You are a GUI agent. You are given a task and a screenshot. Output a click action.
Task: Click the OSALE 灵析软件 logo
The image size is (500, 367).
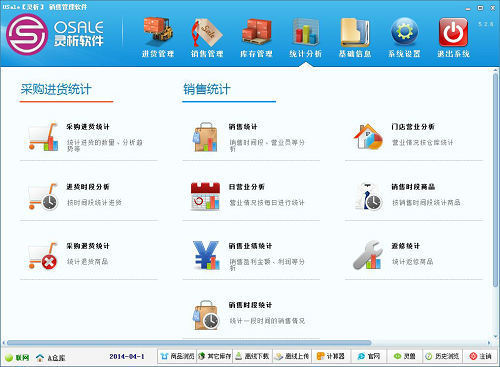click(x=55, y=34)
